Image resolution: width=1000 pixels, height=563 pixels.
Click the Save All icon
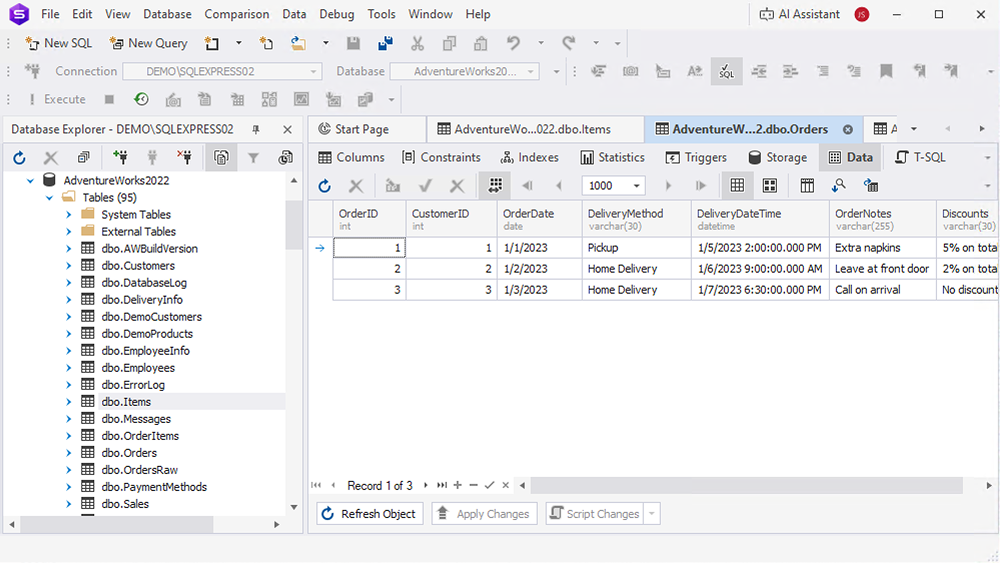point(385,43)
